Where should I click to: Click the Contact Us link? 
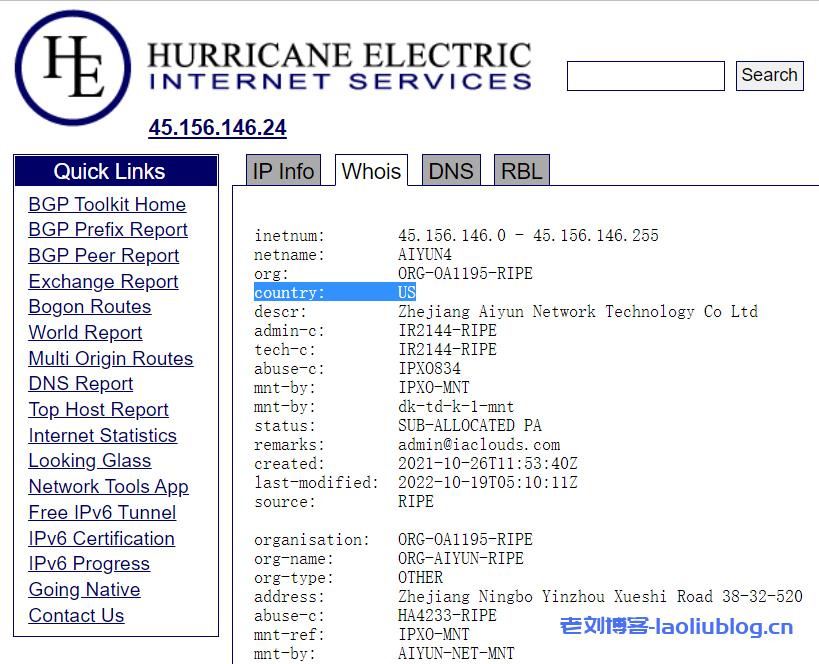coord(76,616)
